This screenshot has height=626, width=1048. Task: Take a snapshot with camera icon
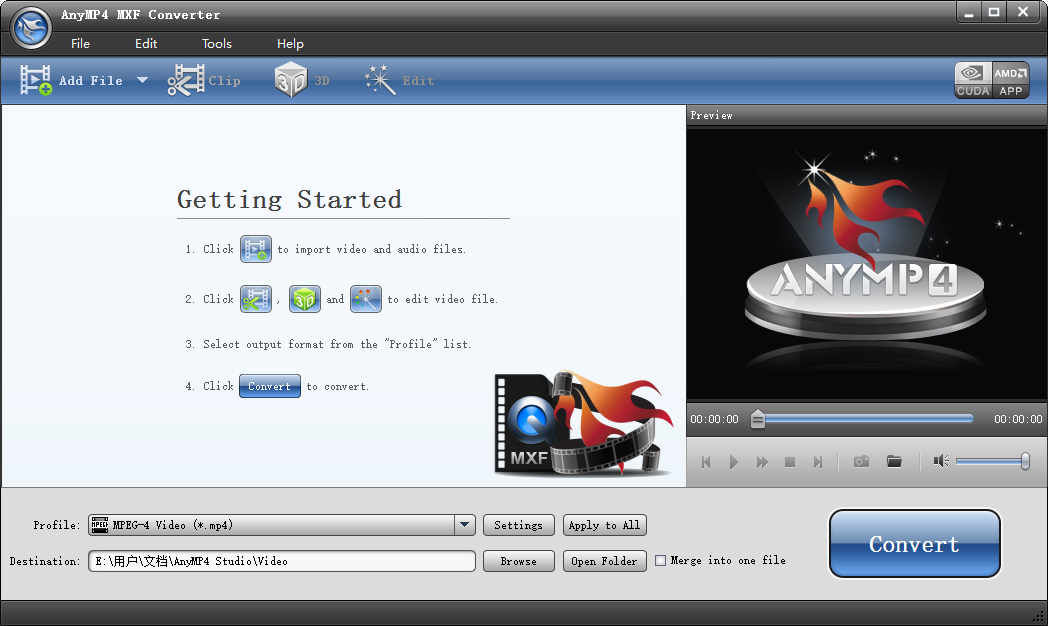[x=862, y=461]
